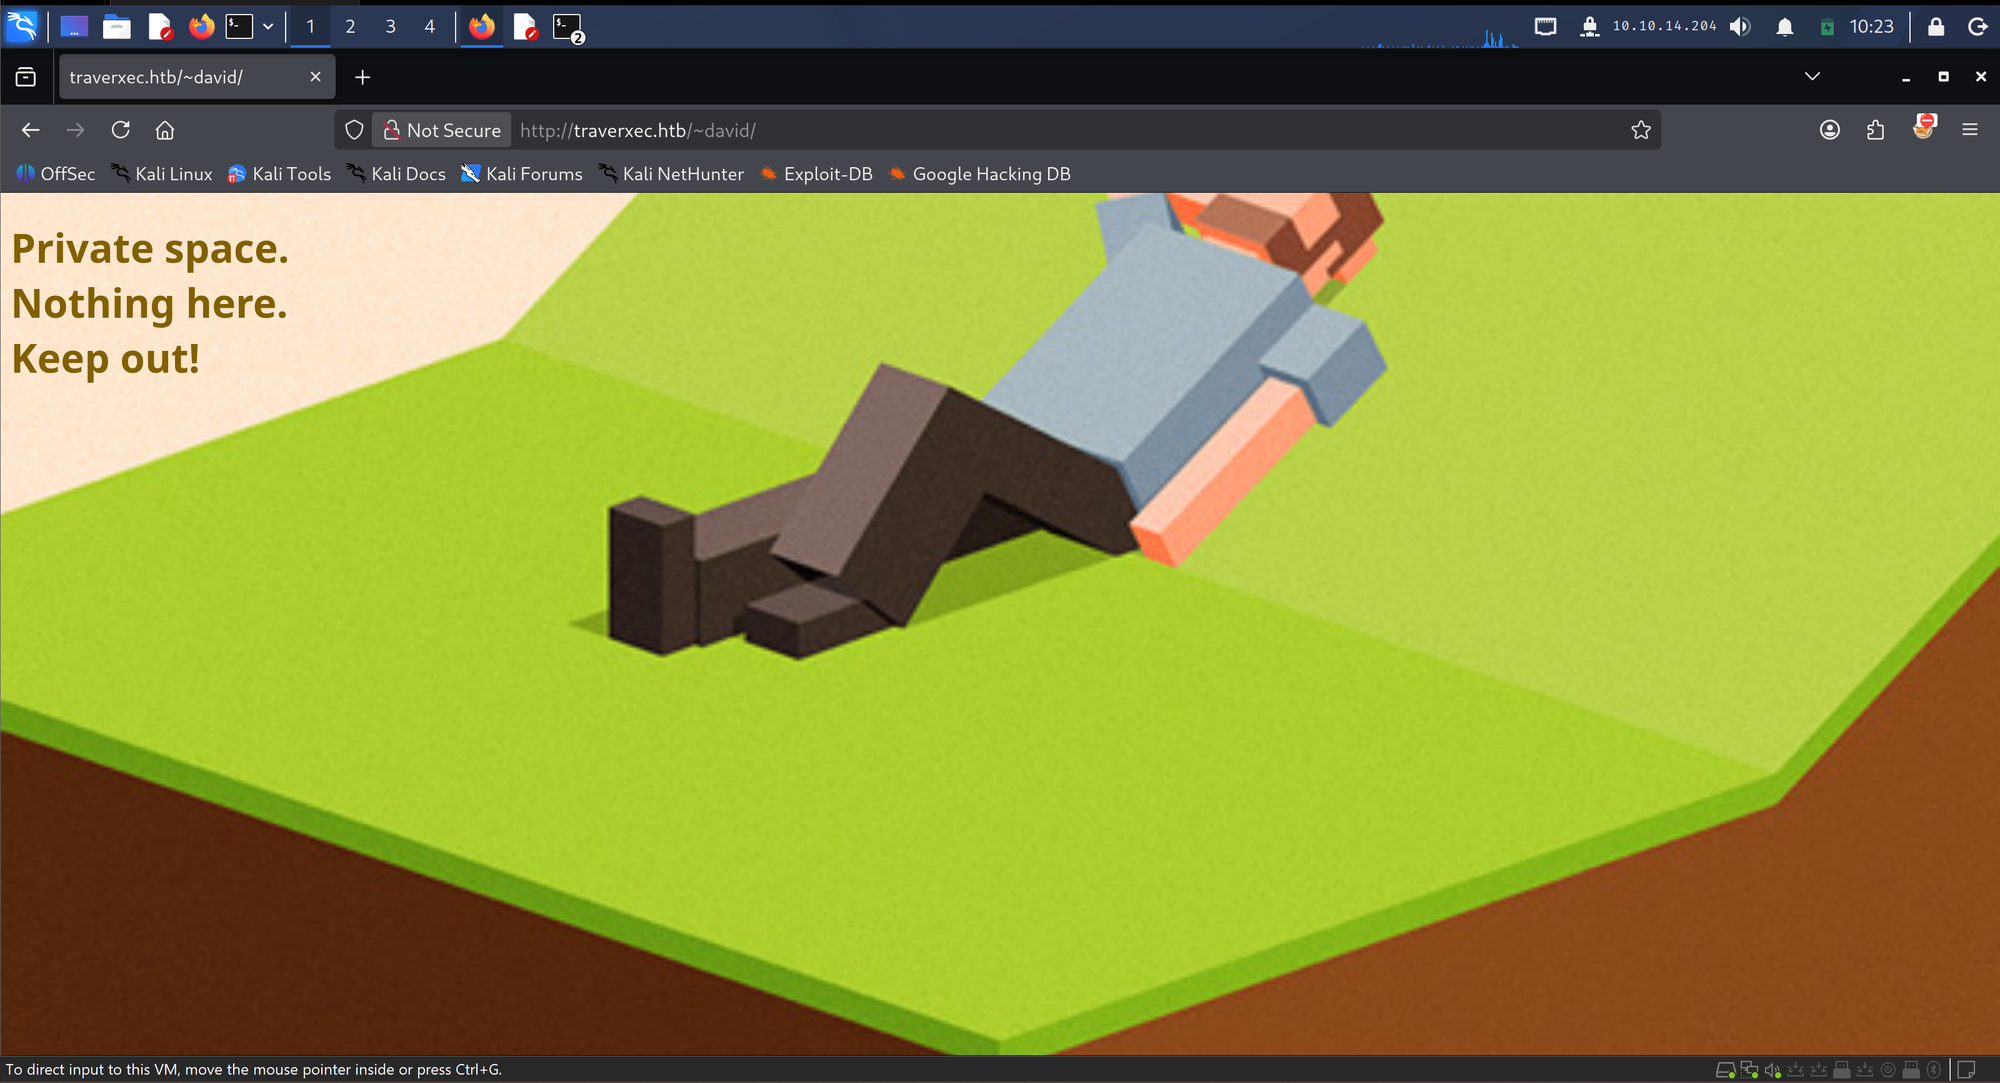Focus the running terminal window in taskbar
The width and height of the screenshot is (2000, 1083).
tap(568, 27)
